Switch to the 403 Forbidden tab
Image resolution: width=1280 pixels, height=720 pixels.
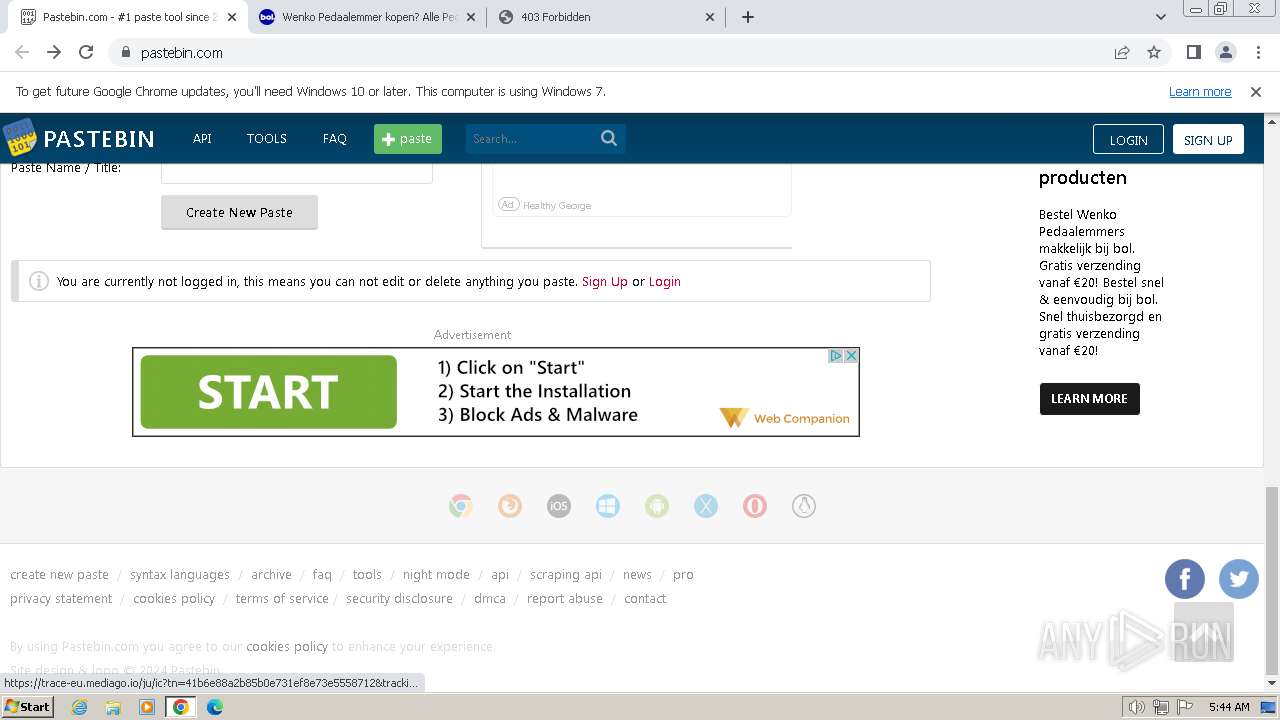(607, 17)
